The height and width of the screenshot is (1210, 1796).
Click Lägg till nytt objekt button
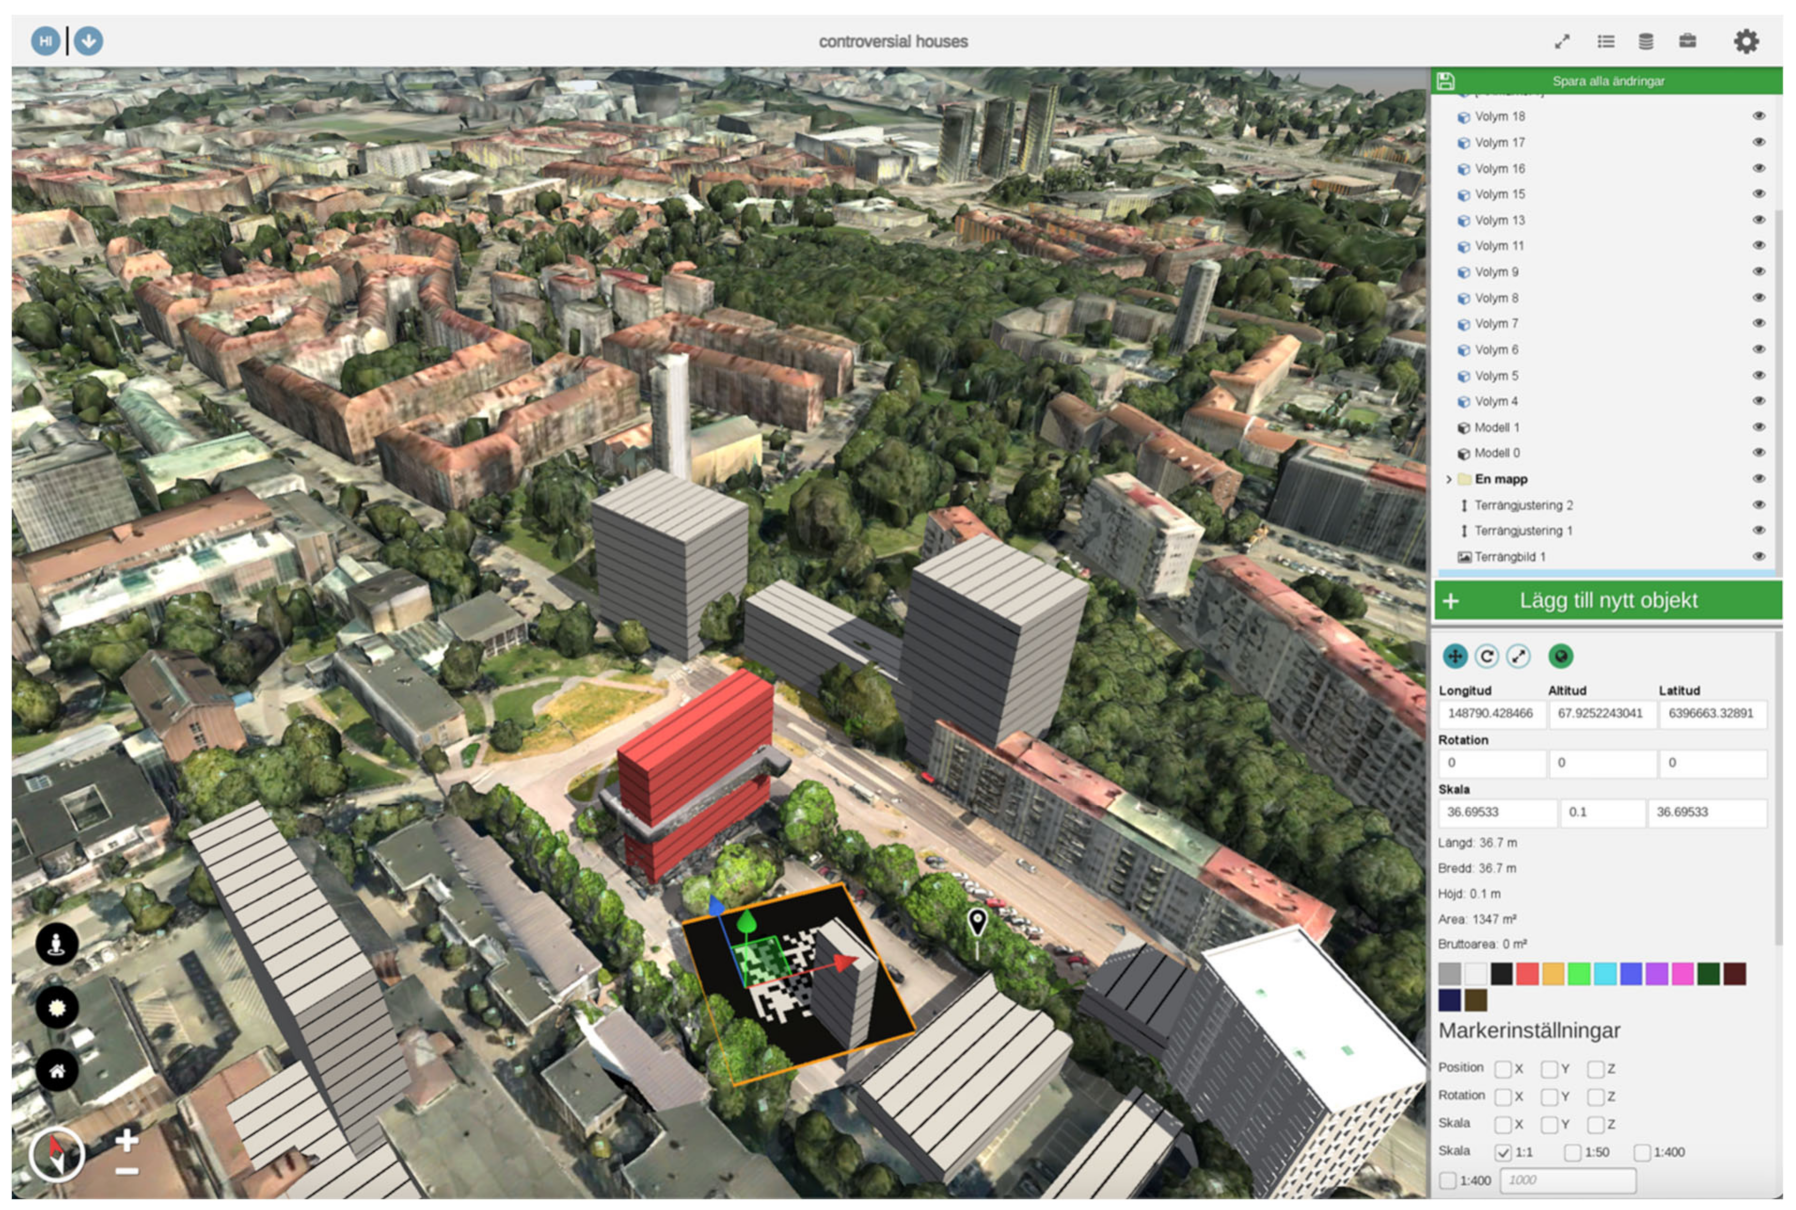click(x=1607, y=601)
